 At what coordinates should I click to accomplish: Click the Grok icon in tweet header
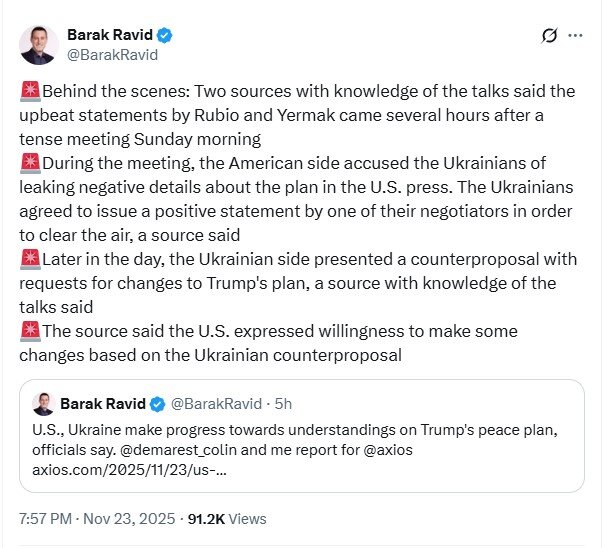coord(548,36)
